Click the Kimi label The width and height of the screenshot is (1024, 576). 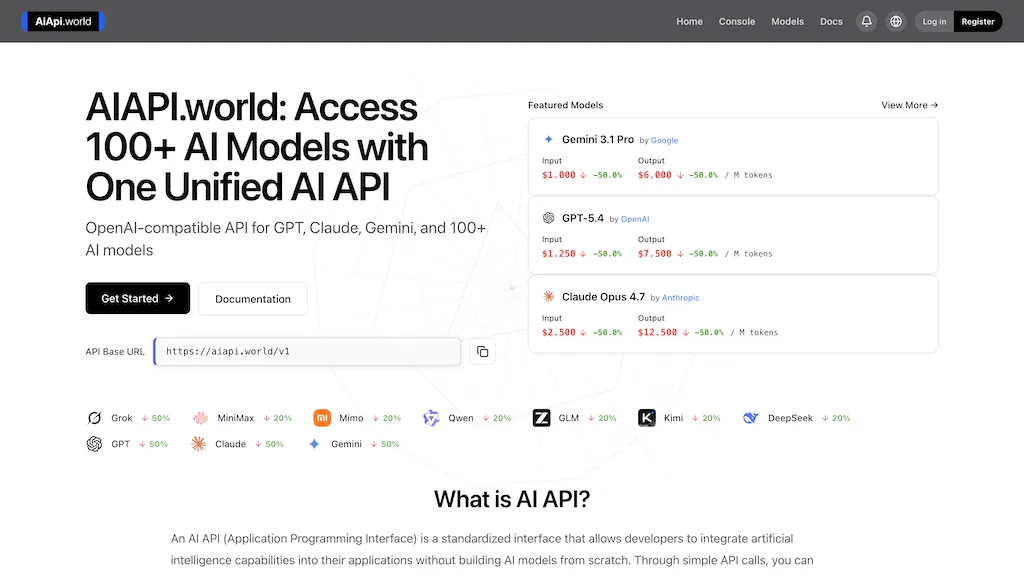pos(673,418)
